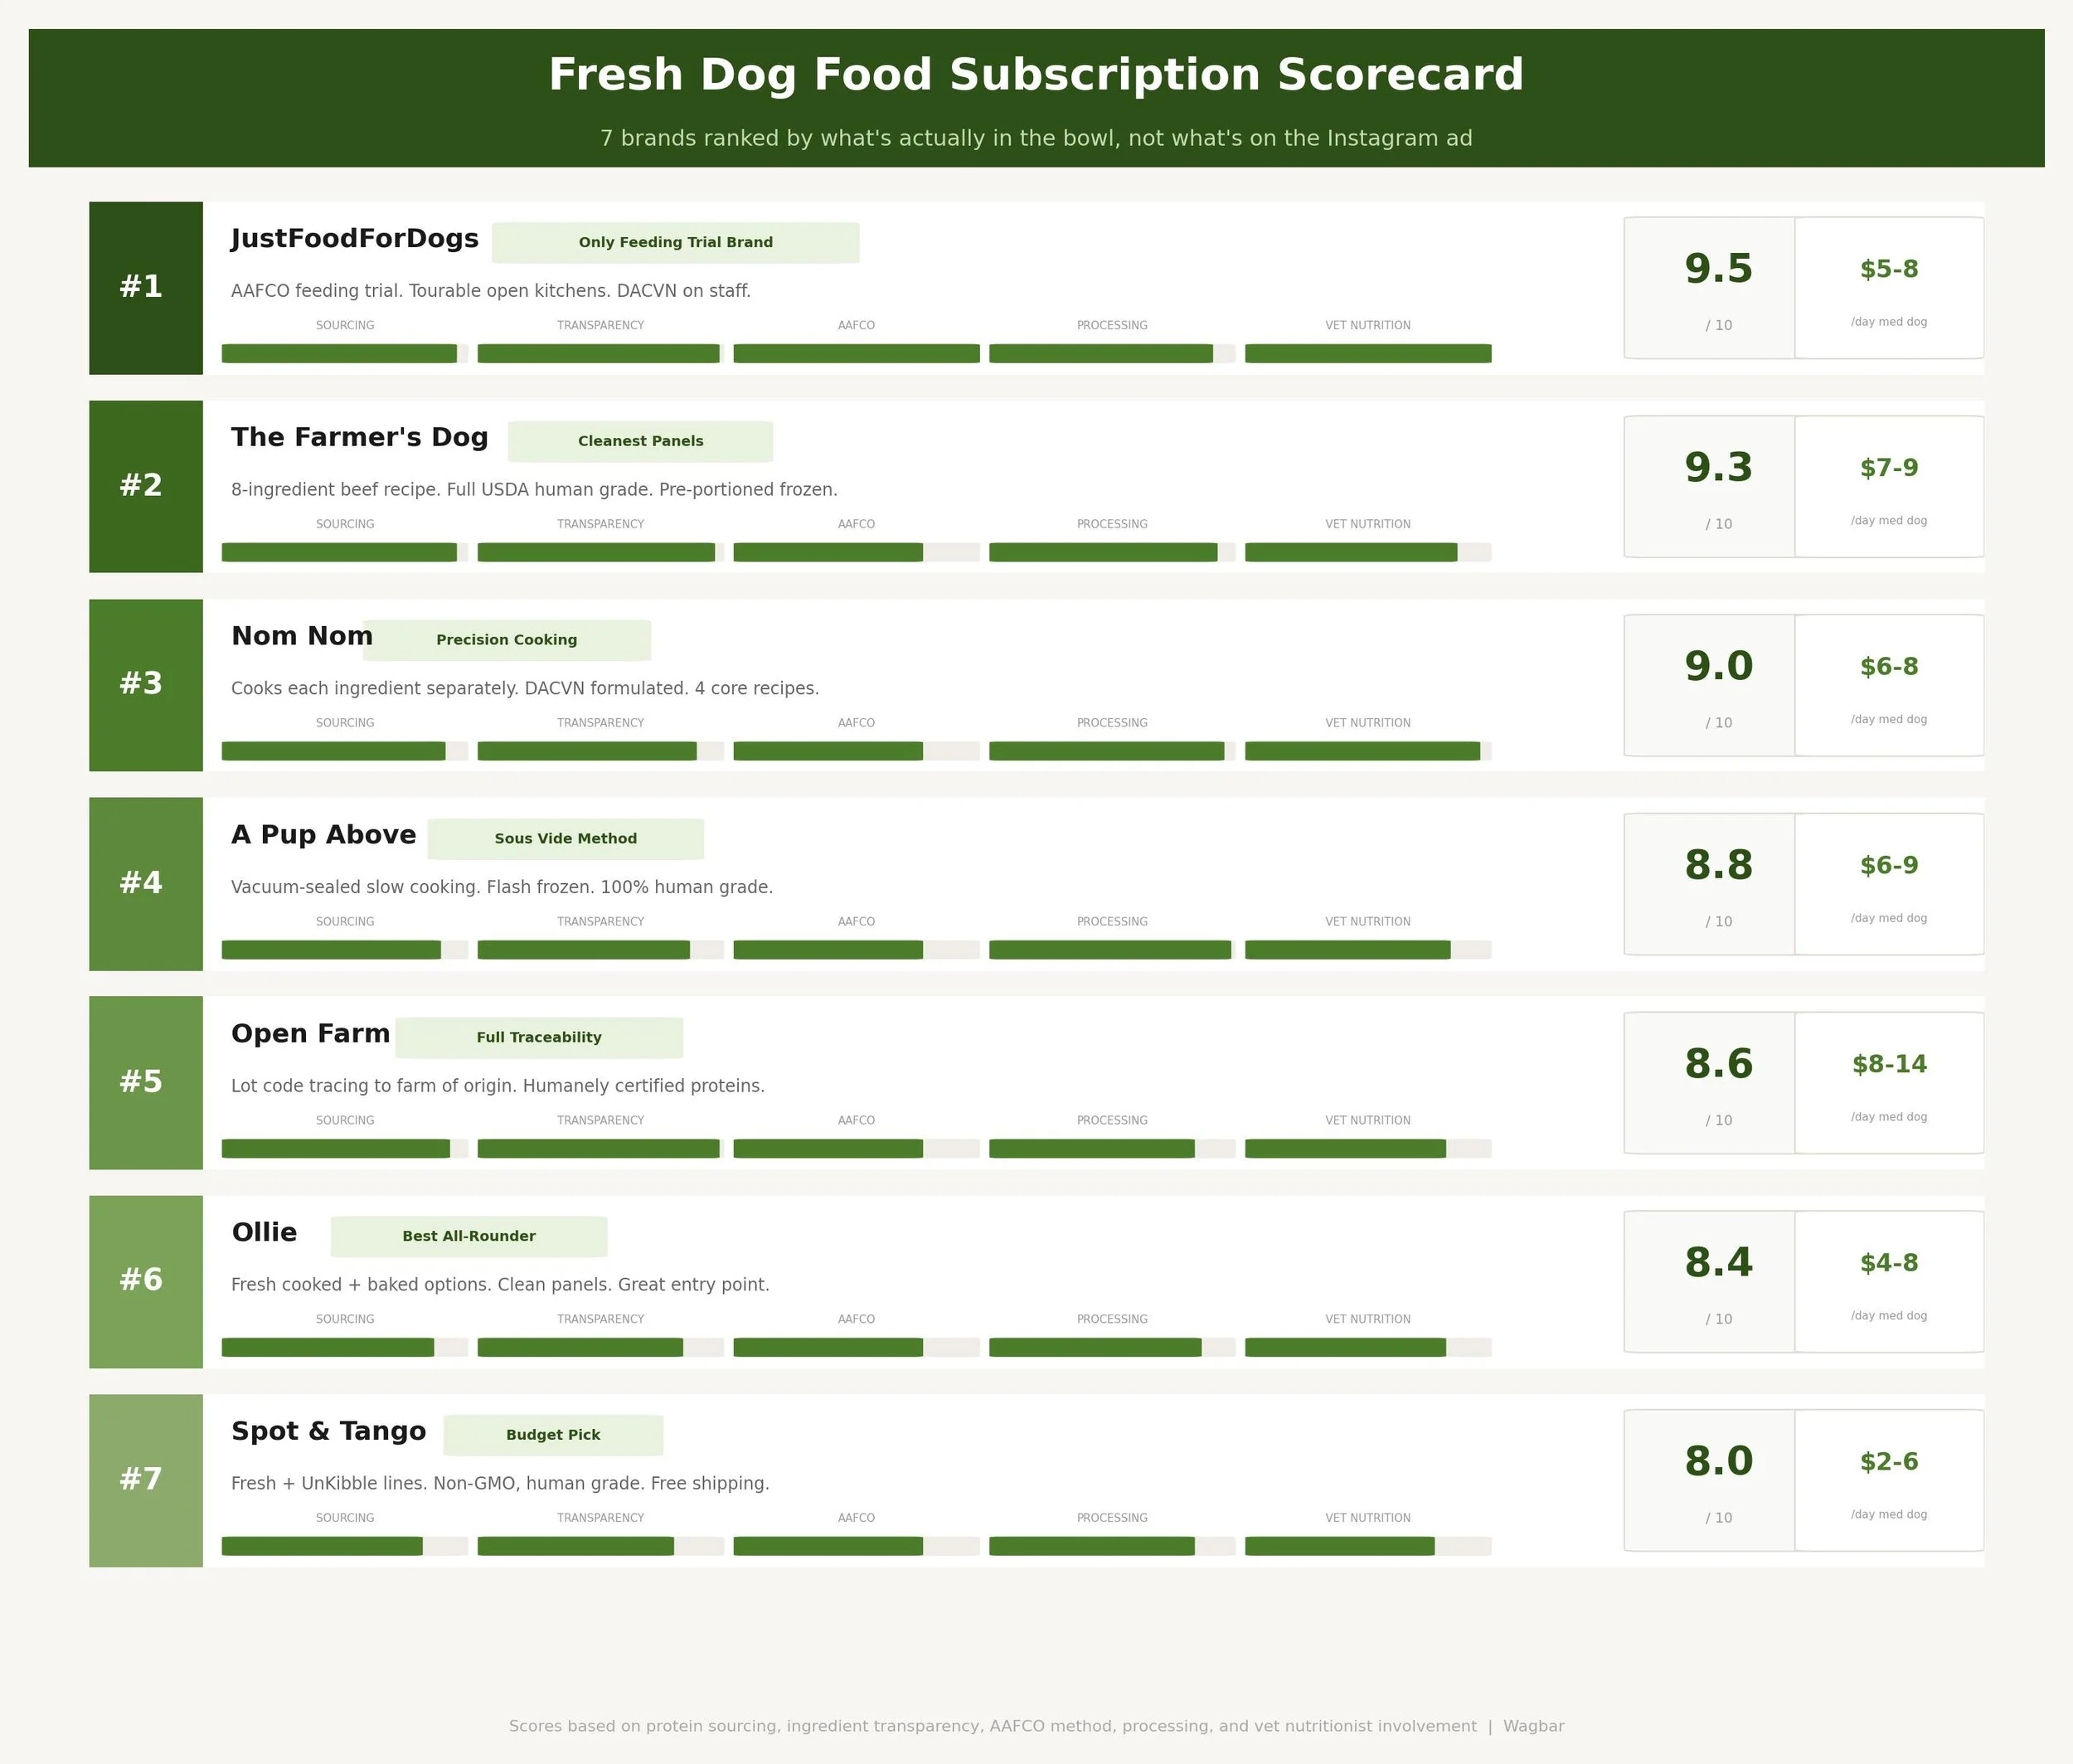Select the Cleanest Panels tag

(640, 441)
